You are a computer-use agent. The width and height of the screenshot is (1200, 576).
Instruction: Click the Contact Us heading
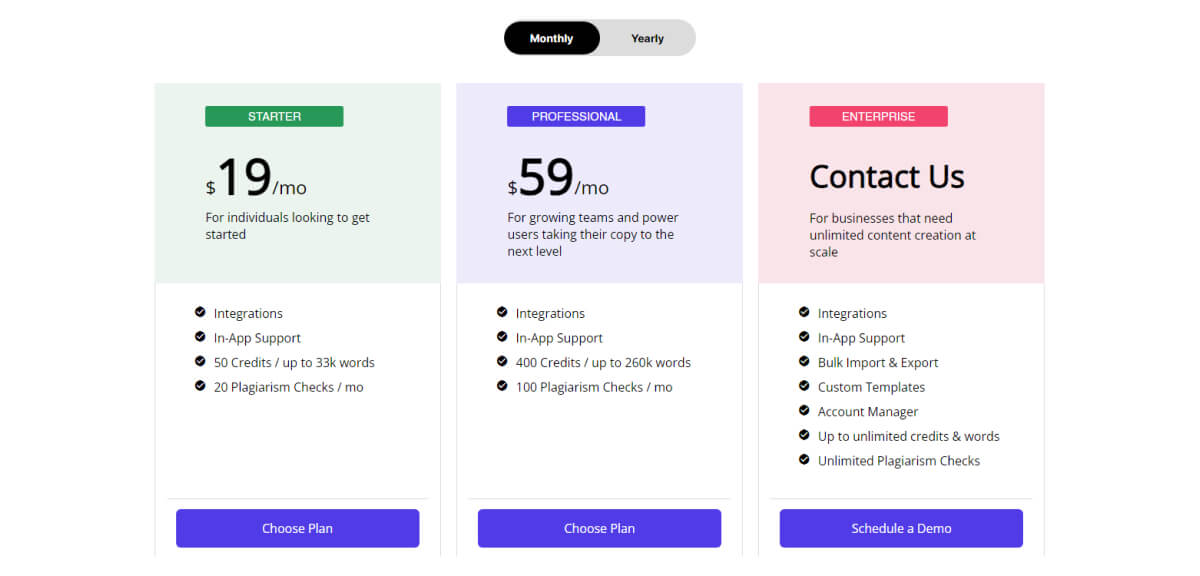886,177
